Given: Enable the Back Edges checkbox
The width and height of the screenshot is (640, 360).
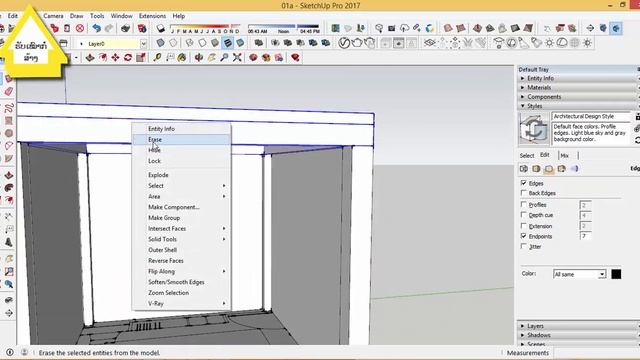Looking at the screenshot, I should tap(524, 193).
